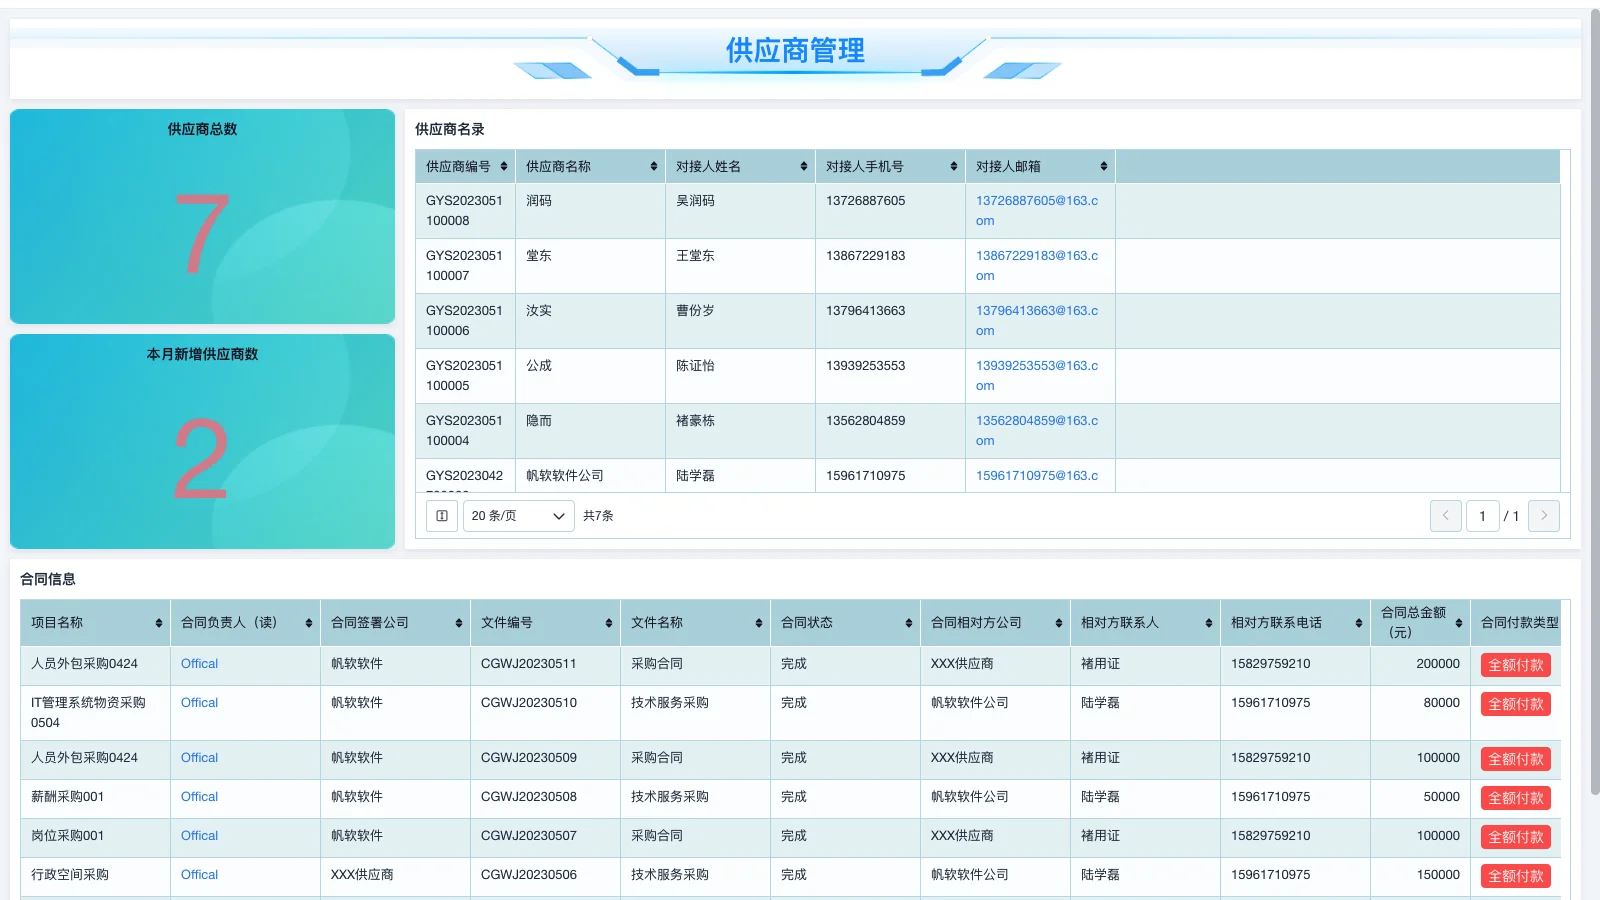Open the 20 条/页 page size dropdown
The image size is (1600, 900).
(x=519, y=516)
